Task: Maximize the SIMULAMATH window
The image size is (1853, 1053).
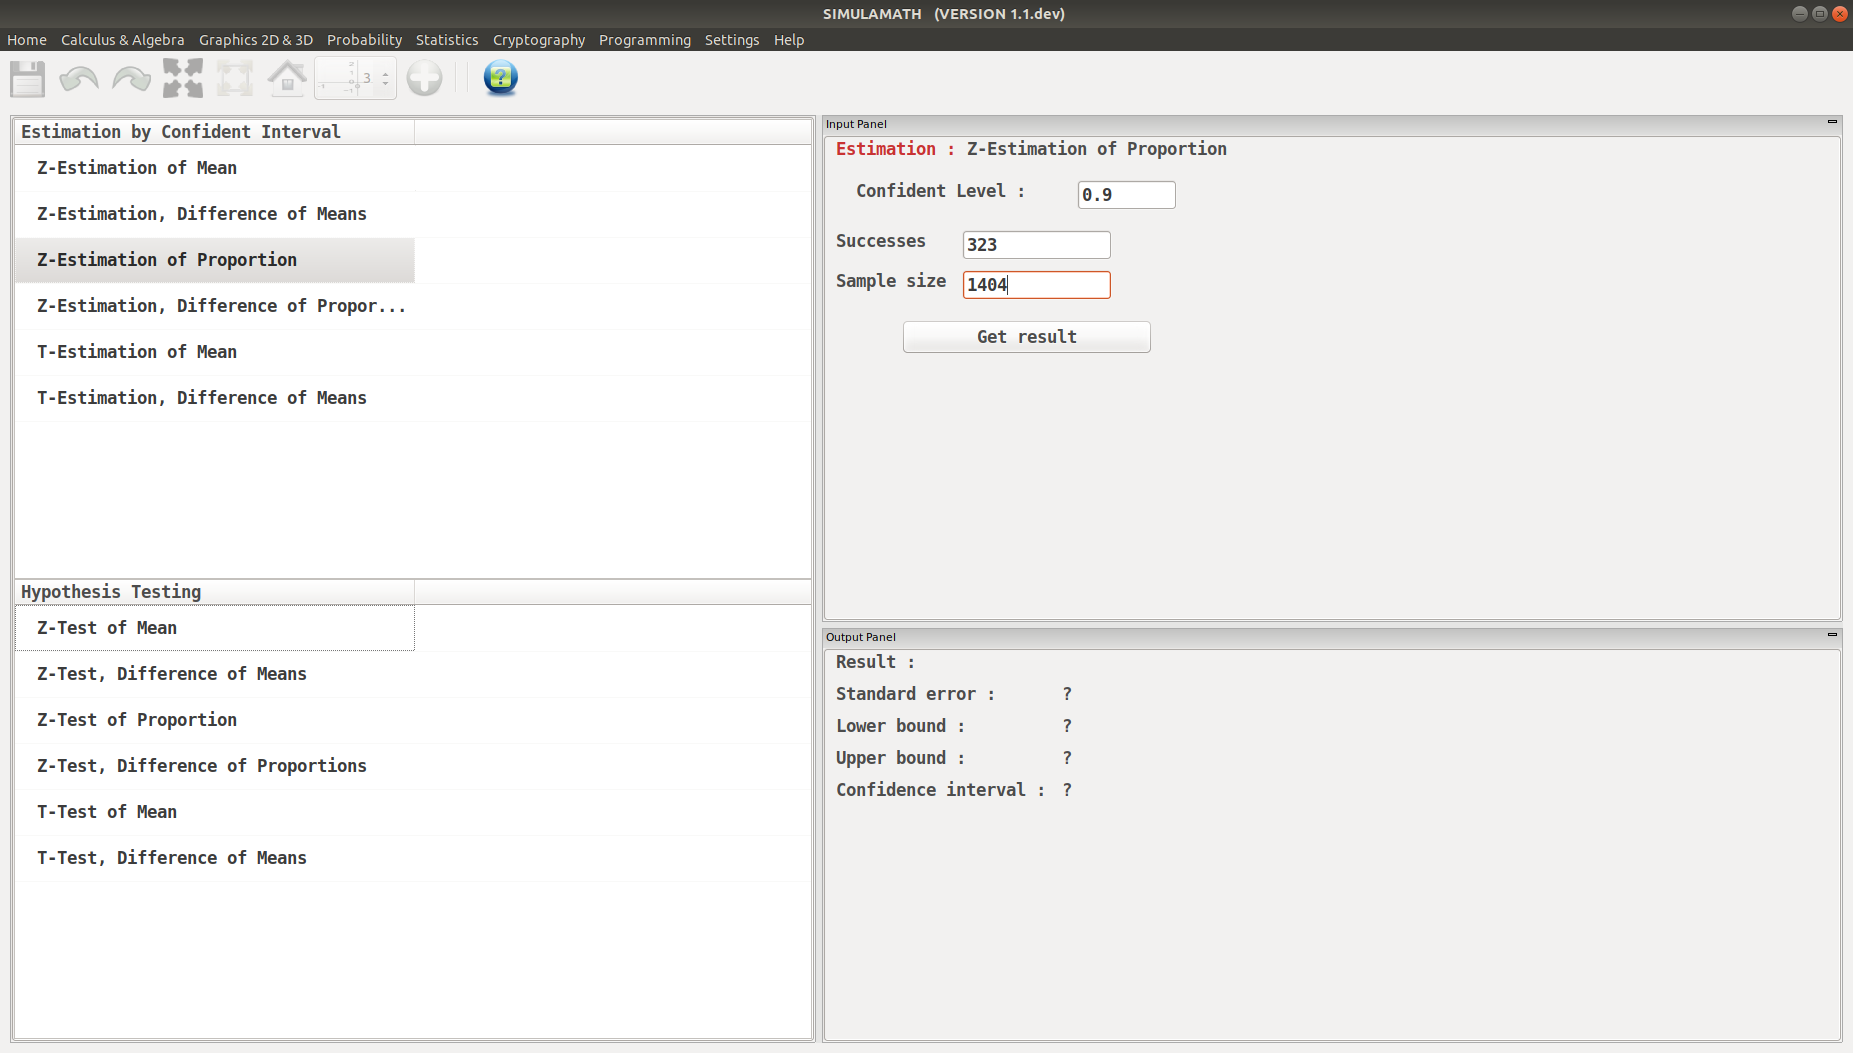Action: [x=1820, y=14]
